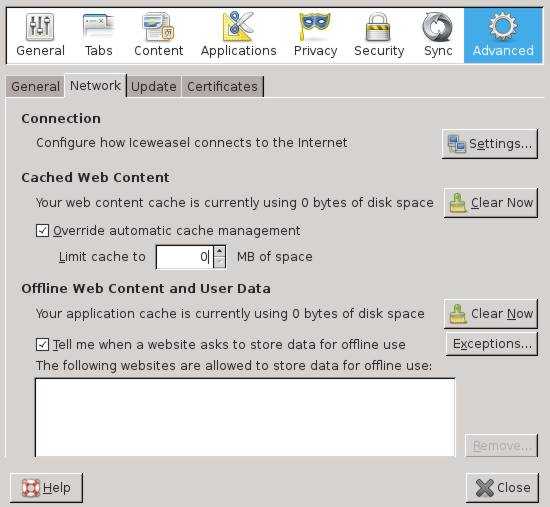Switch to the Update sub-tab
550x507 pixels.
click(154, 86)
